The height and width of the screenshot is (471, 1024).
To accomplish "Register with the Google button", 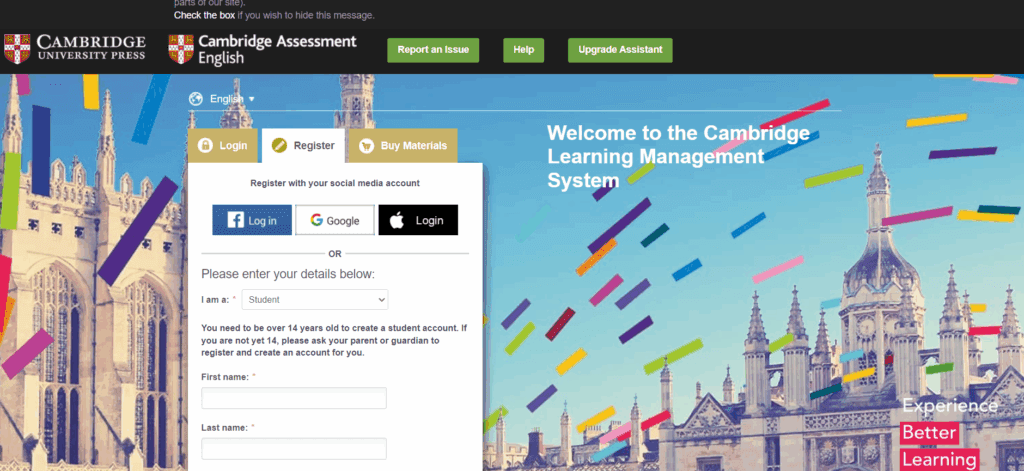I will tap(335, 220).
